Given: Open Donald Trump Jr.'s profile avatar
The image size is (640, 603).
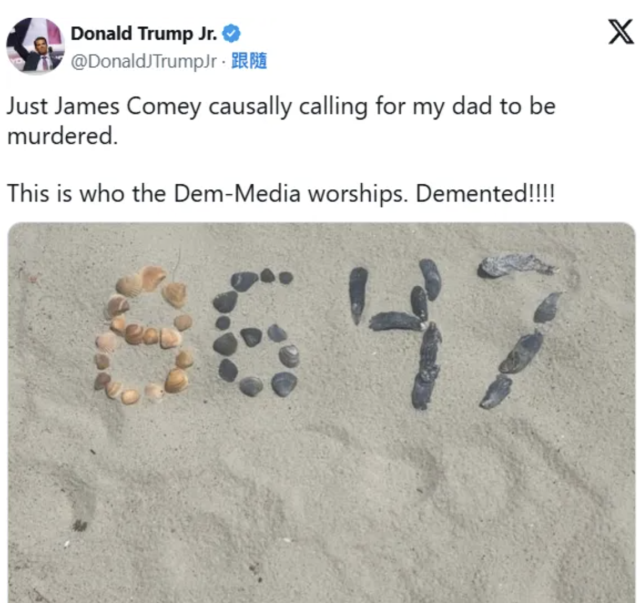Looking at the screenshot, I should [35, 45].
